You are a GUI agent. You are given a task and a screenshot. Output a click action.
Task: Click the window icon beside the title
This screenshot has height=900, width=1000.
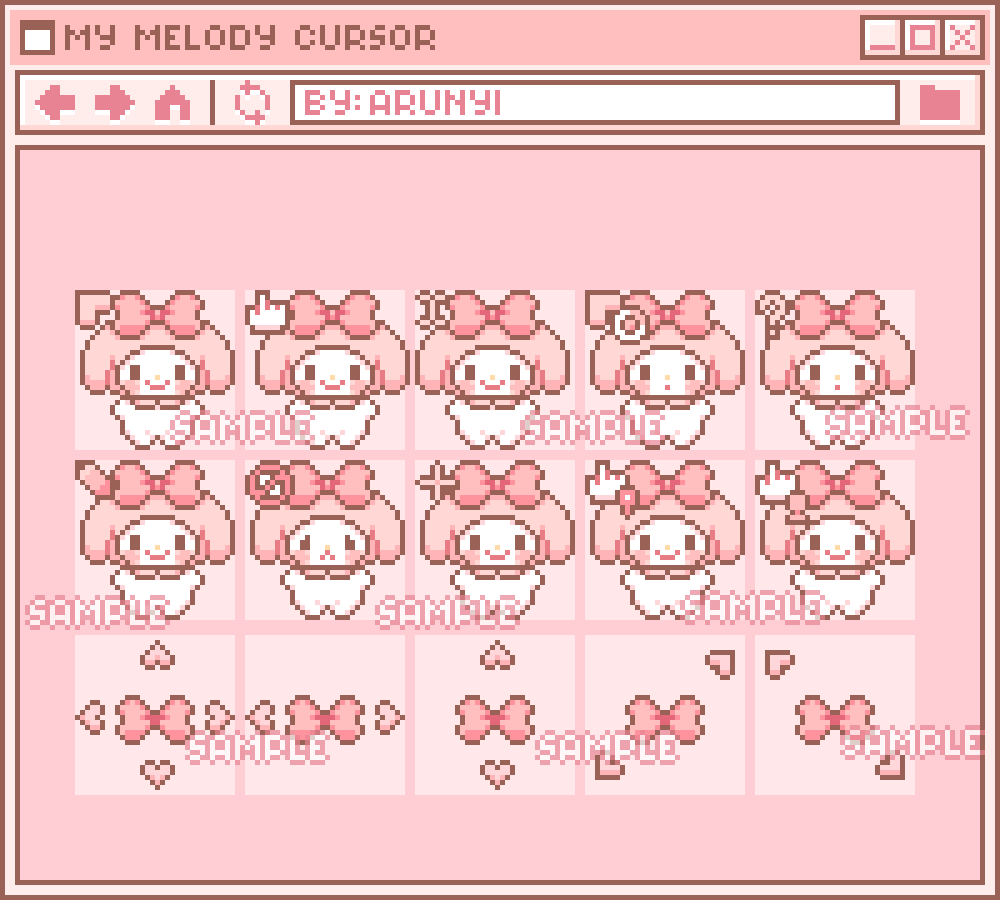(37, 38)
